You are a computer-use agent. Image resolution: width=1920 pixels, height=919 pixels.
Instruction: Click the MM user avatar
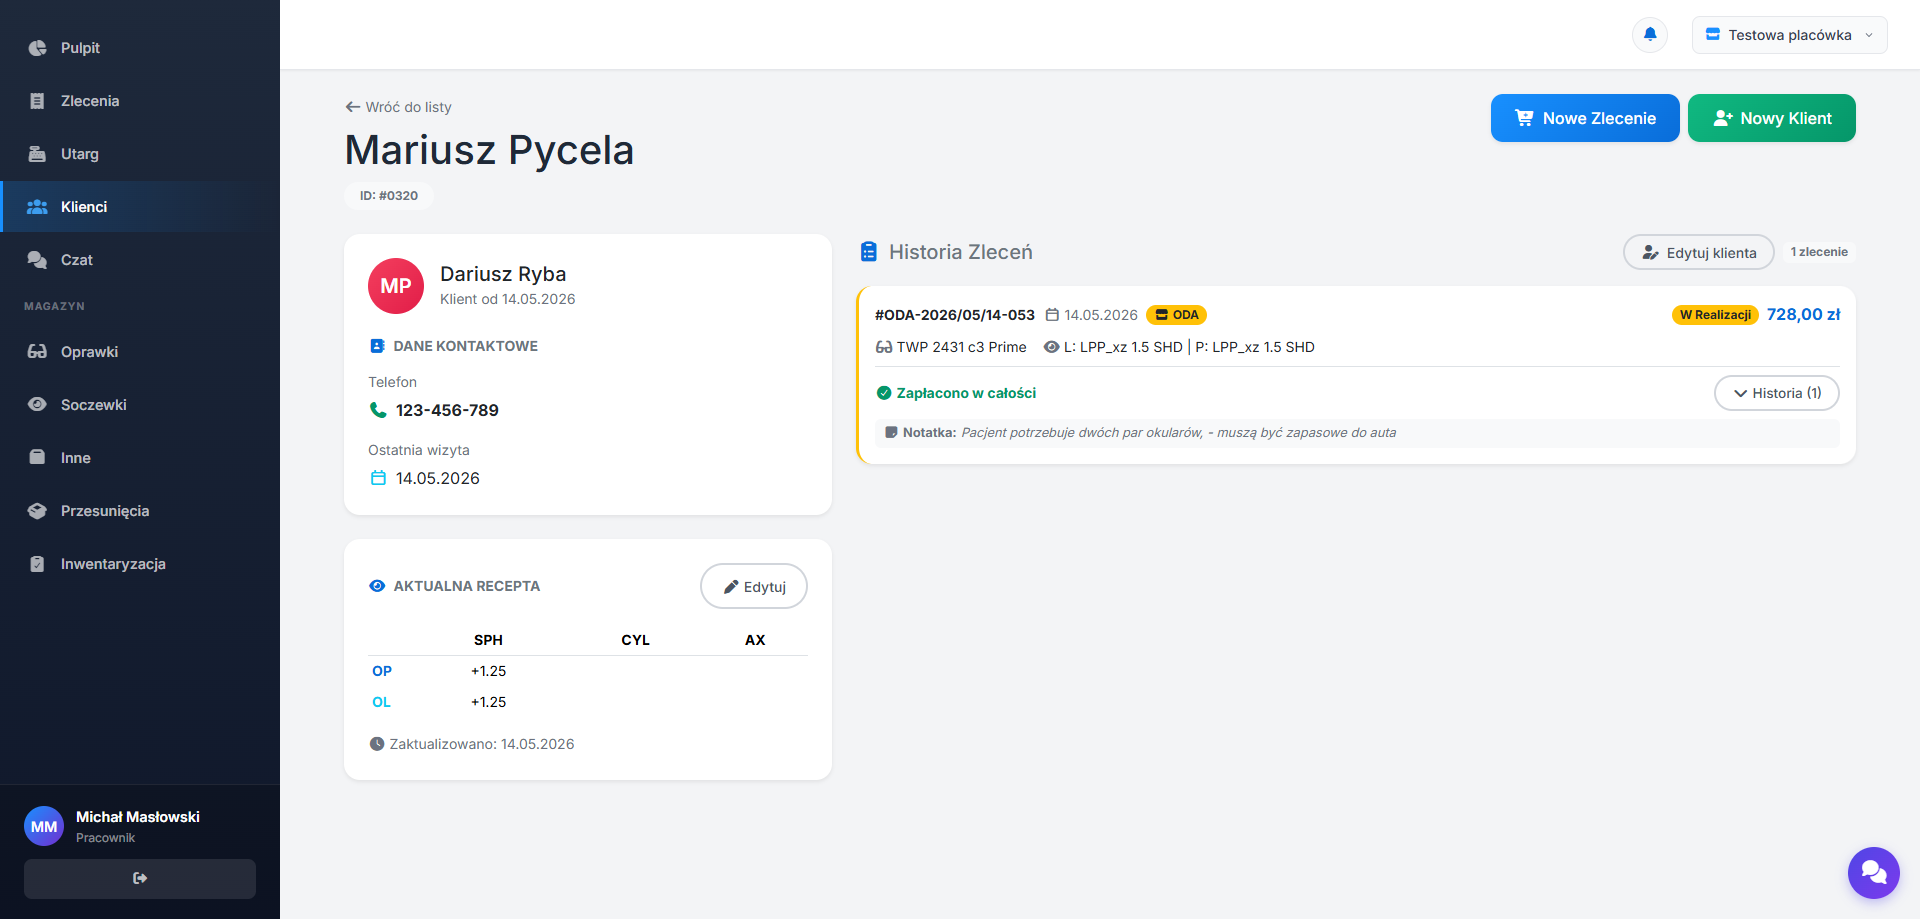44,826
